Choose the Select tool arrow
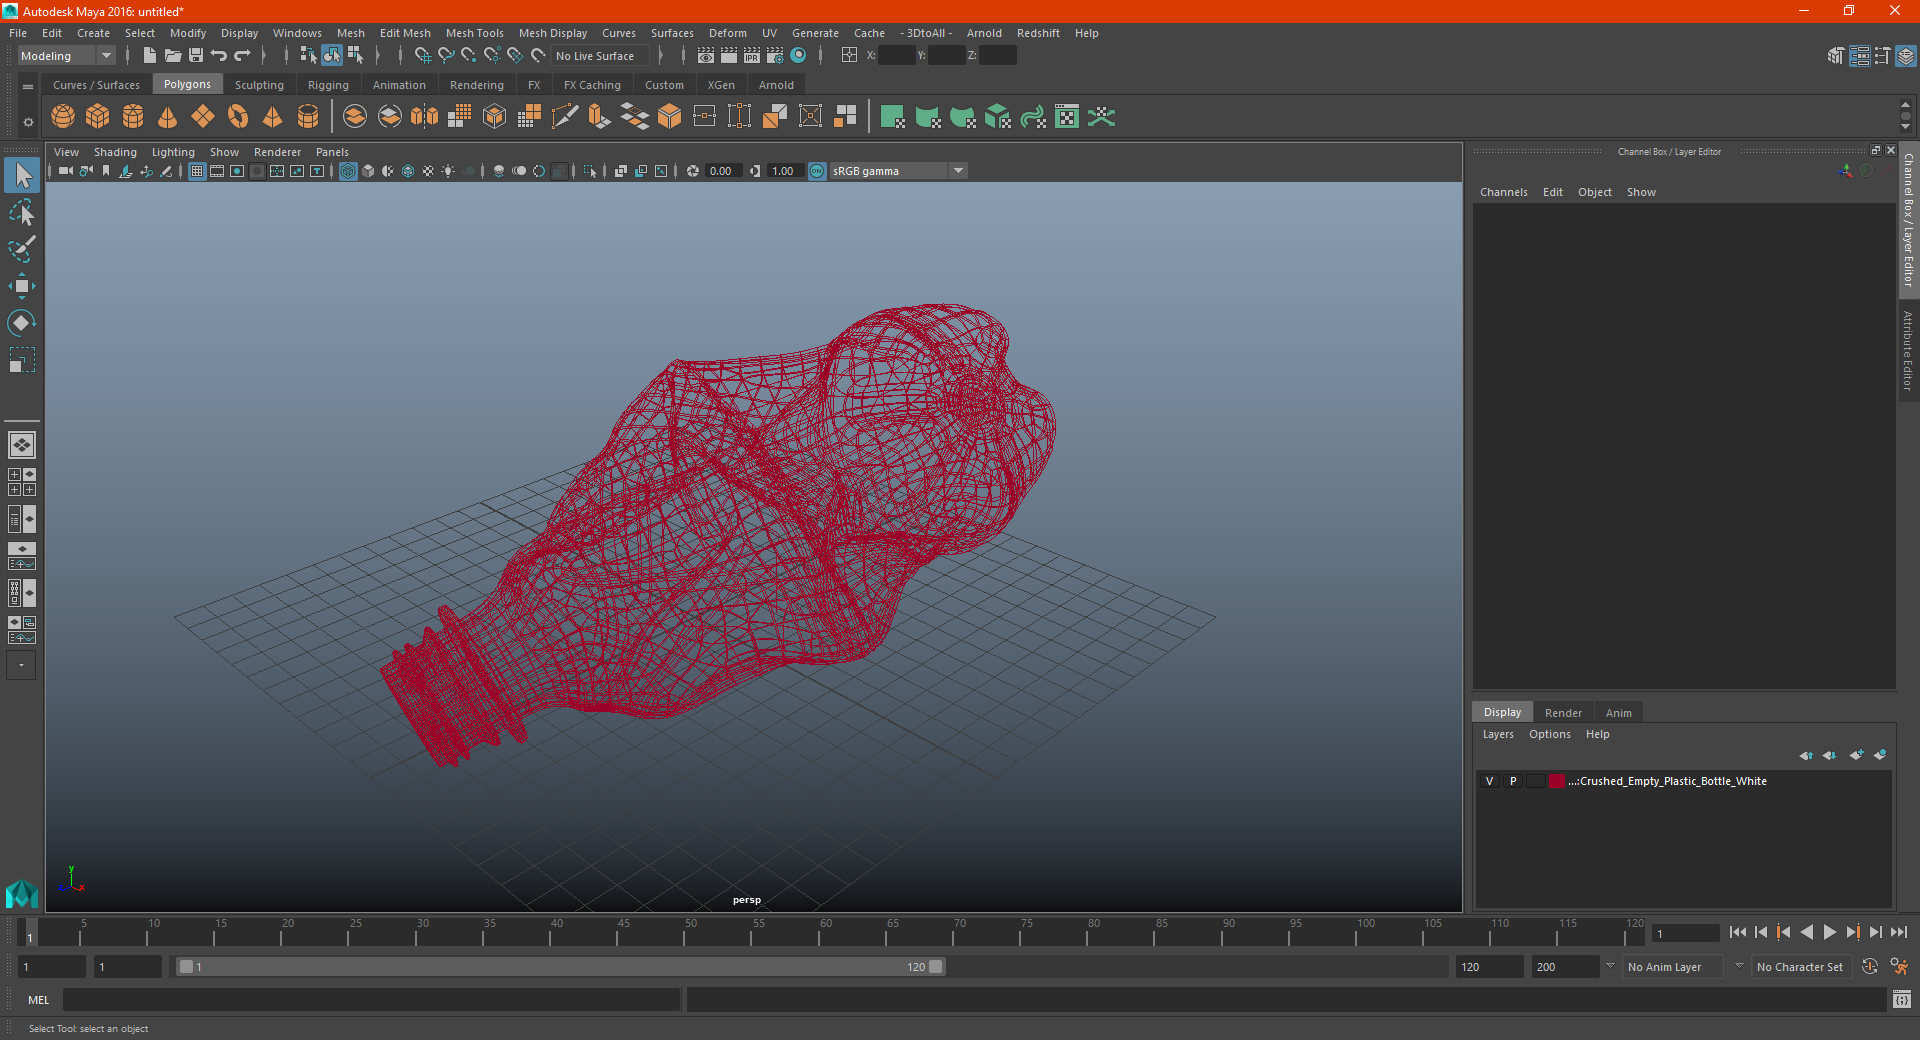 21,175
